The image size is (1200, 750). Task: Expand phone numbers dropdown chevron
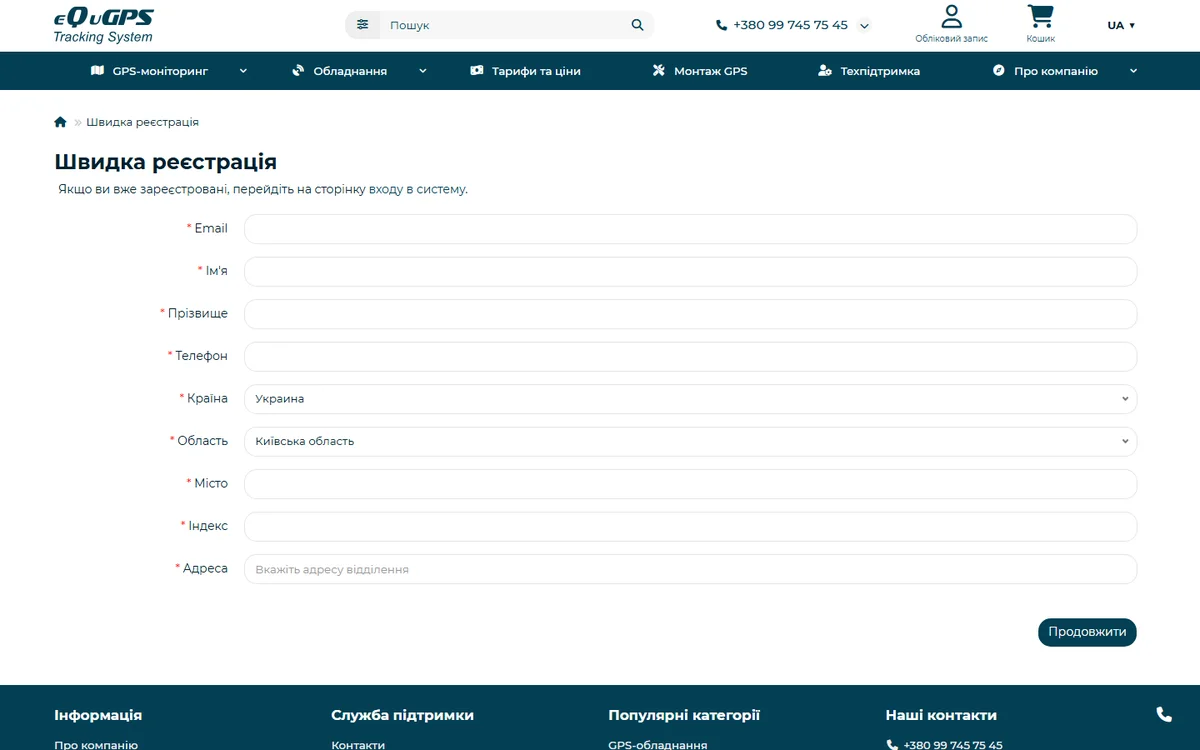click(865, 26)
